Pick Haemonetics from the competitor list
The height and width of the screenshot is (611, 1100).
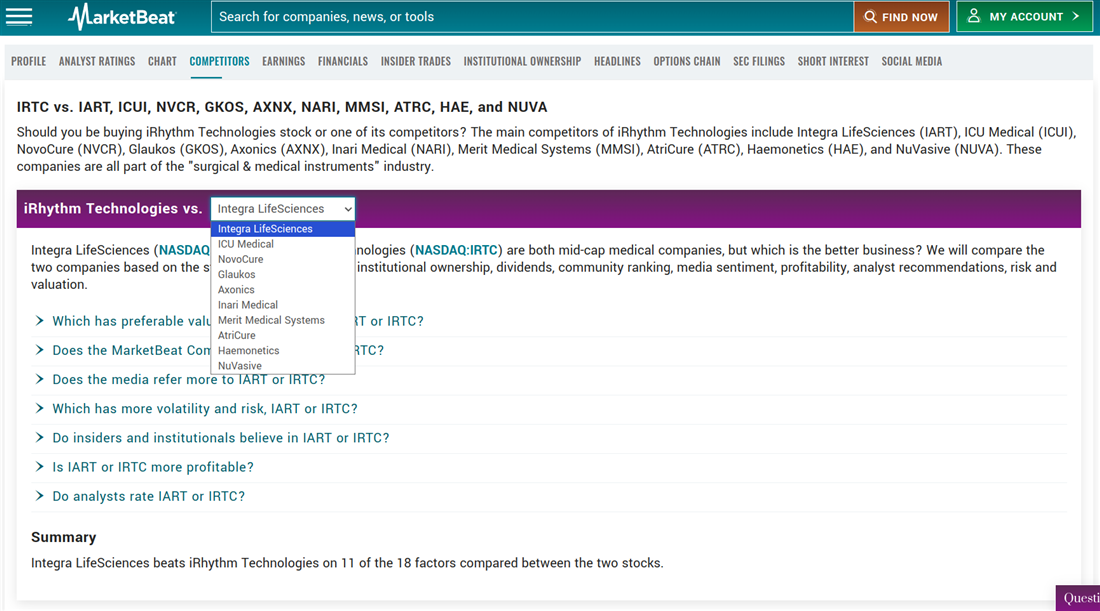tap(249, 351)
